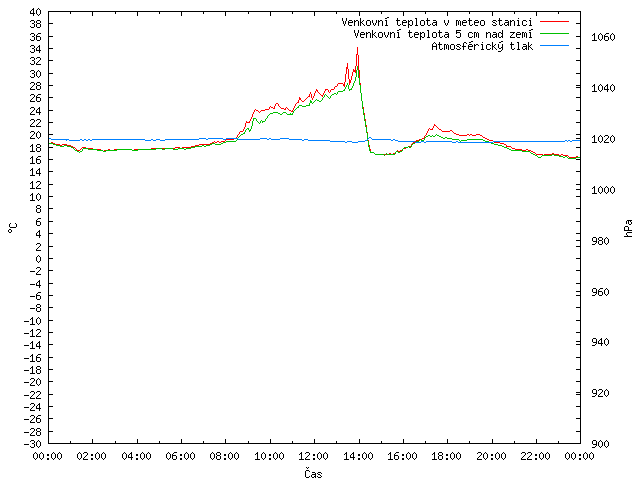Viewport: 640px width, 480px height.
Task: Click the left axis value '34'
Action: coord(36,49)
